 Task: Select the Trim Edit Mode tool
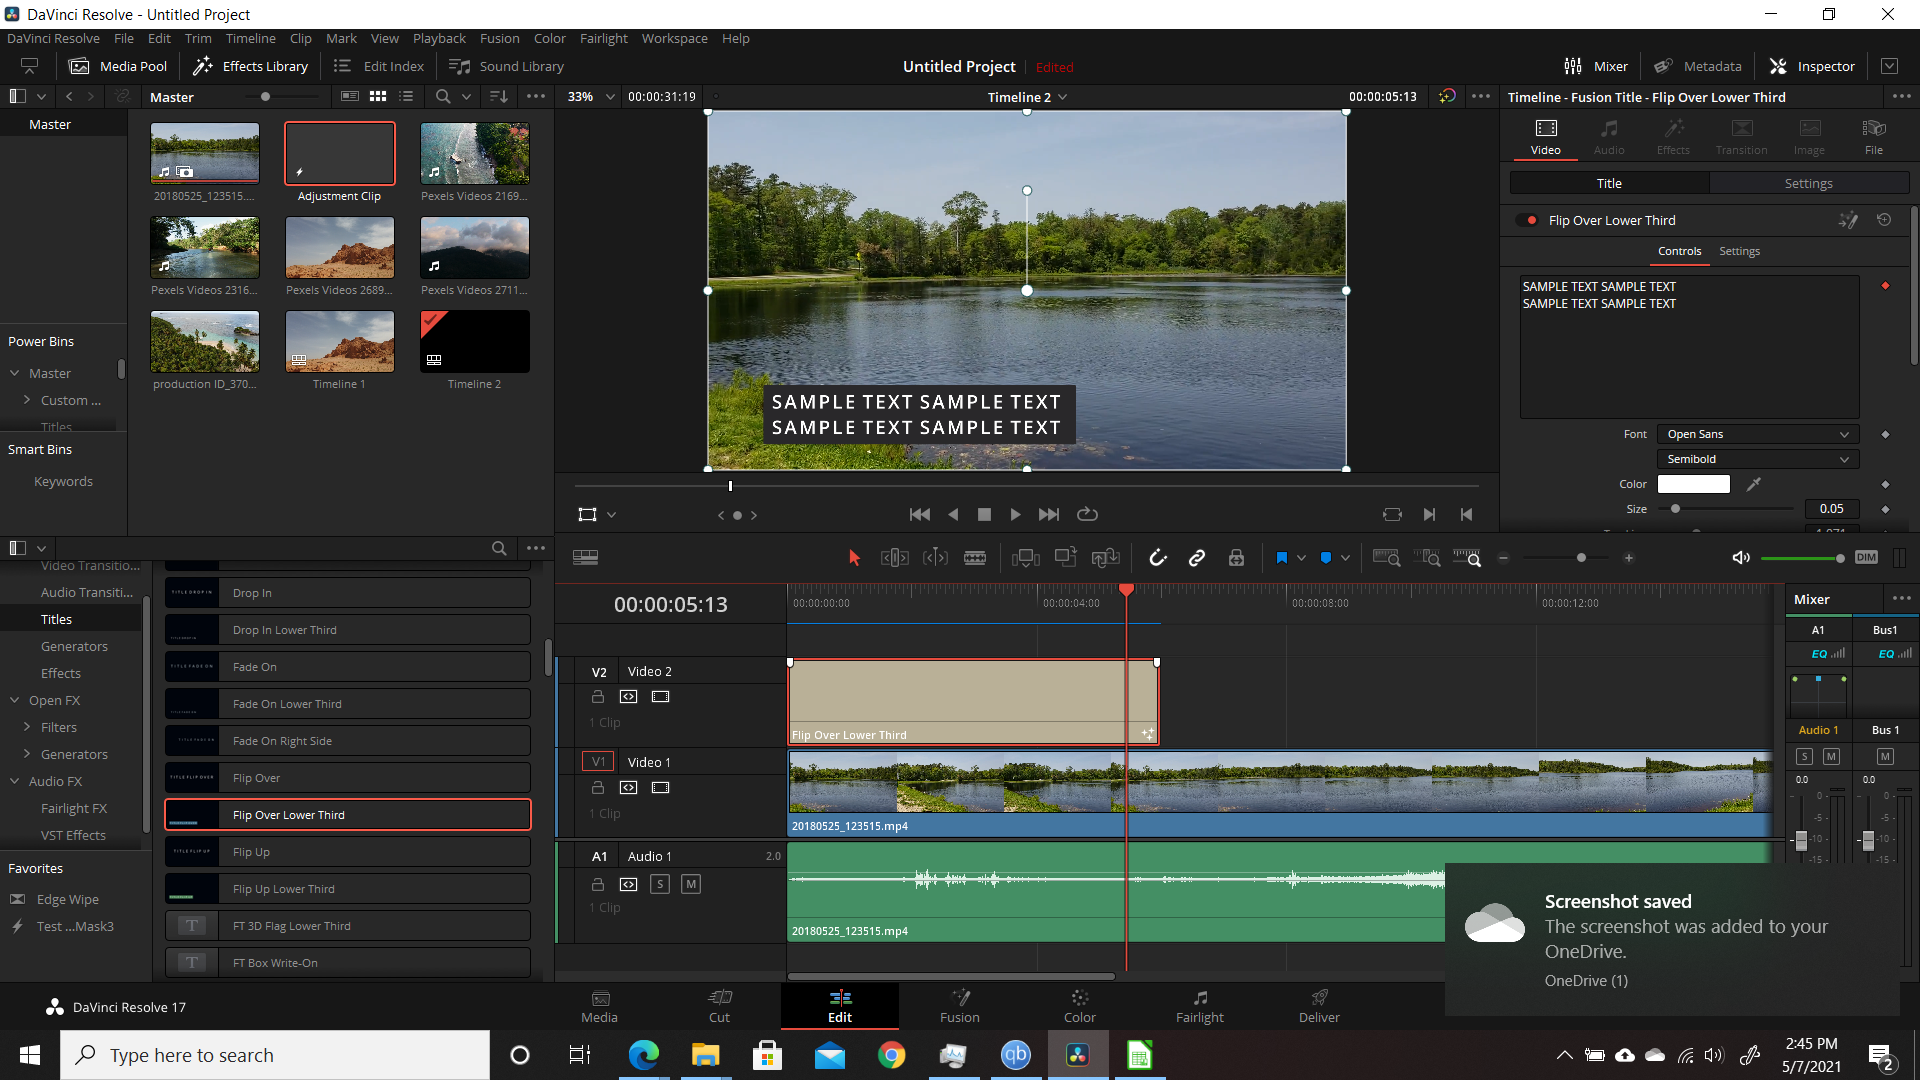[x=894, y=558]
